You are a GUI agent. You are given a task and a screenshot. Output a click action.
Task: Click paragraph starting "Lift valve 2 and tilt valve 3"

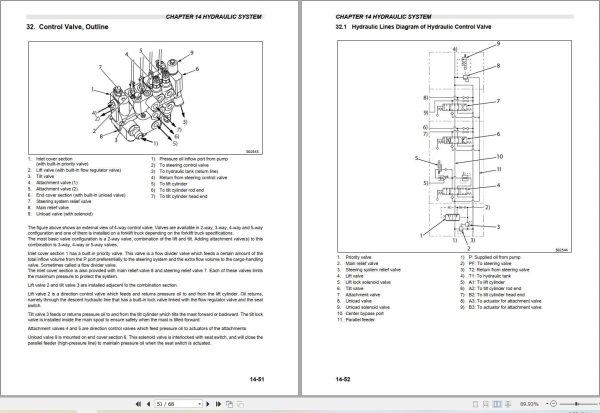click(103, 285)
